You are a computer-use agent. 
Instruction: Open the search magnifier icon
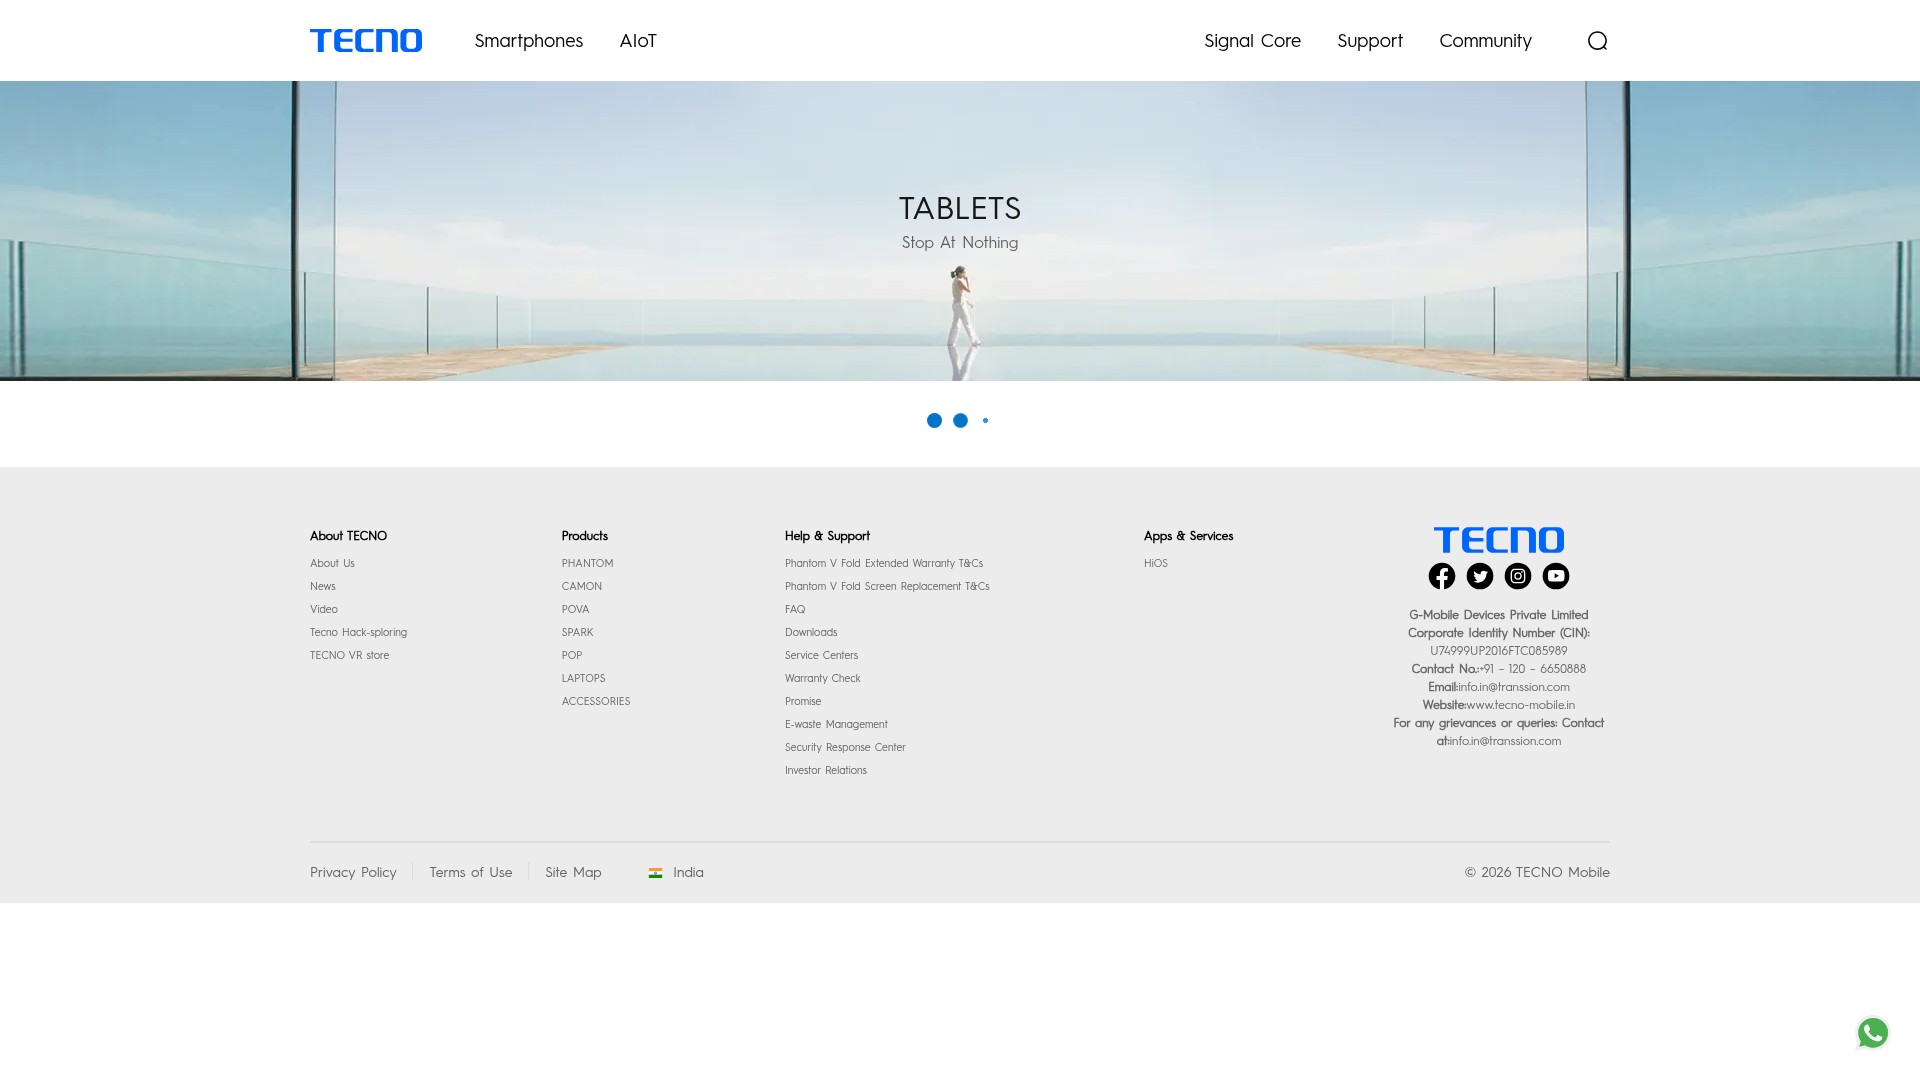(1597, 41)
